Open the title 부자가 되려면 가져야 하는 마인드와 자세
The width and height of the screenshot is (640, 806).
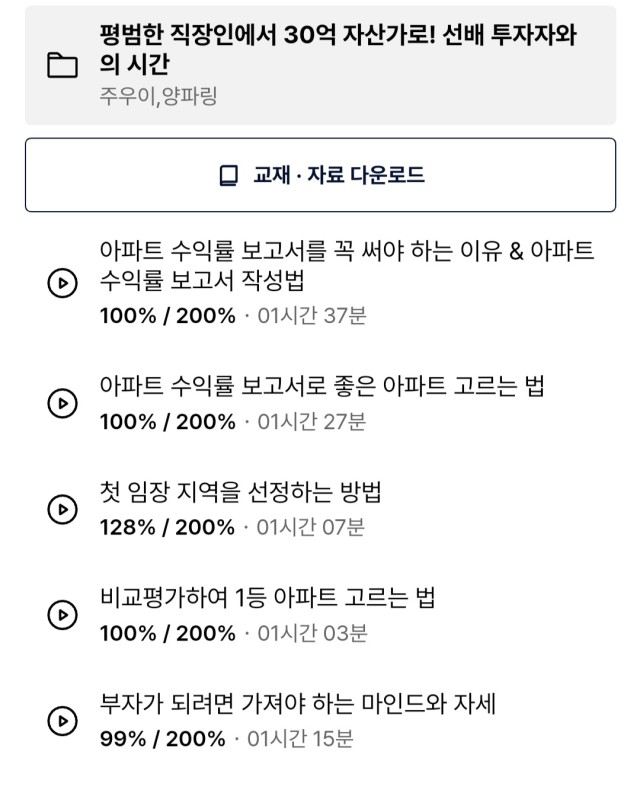click(298, 704)
